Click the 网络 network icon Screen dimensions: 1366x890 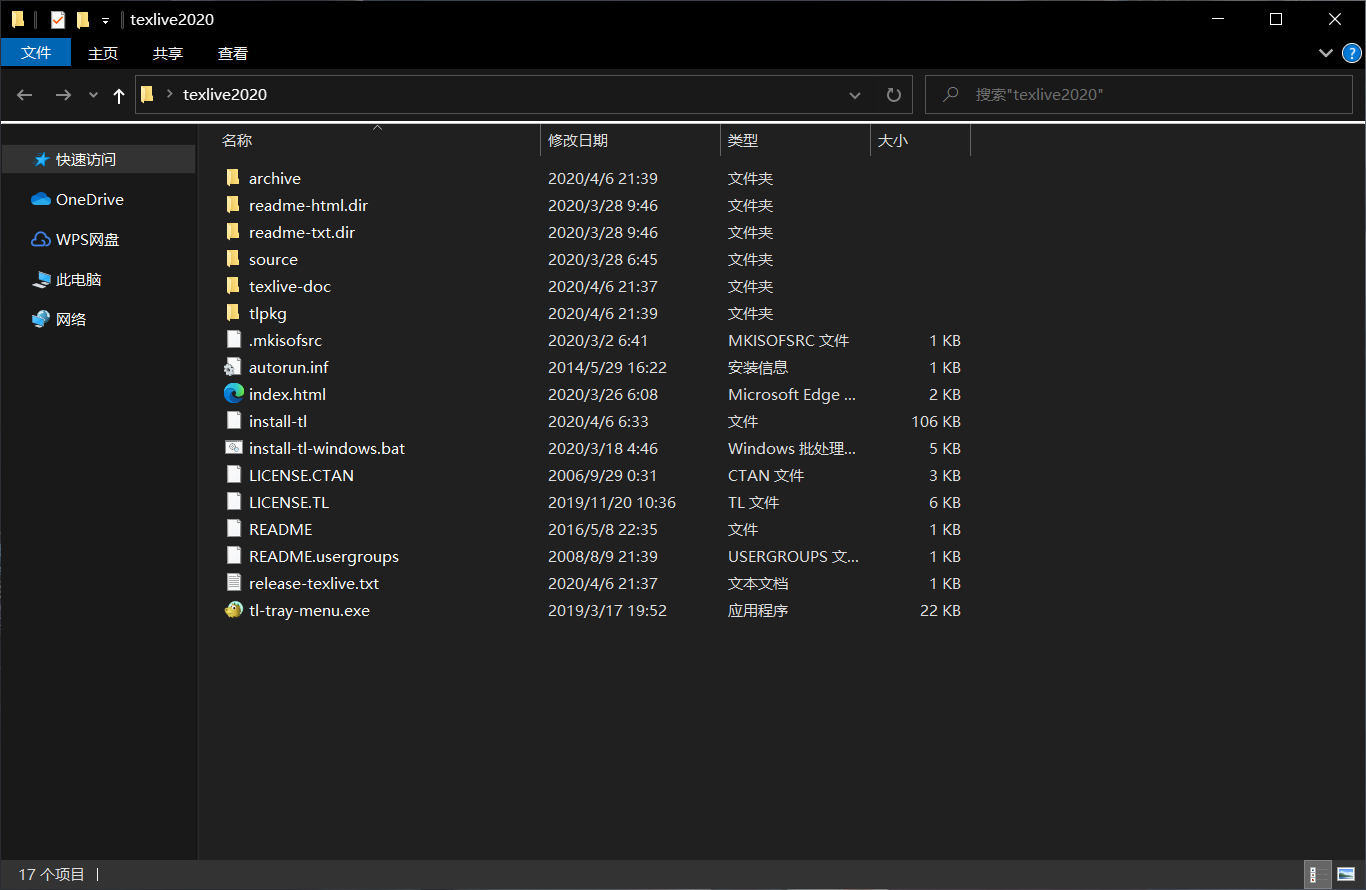click(x=41, y=319)
